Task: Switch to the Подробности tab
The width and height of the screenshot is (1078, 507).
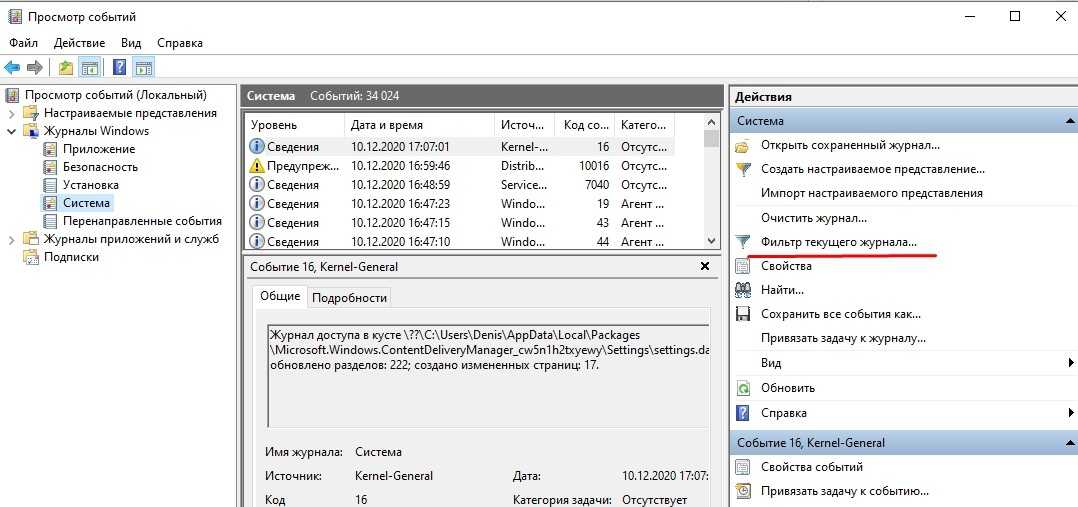Action: point(348,297)
